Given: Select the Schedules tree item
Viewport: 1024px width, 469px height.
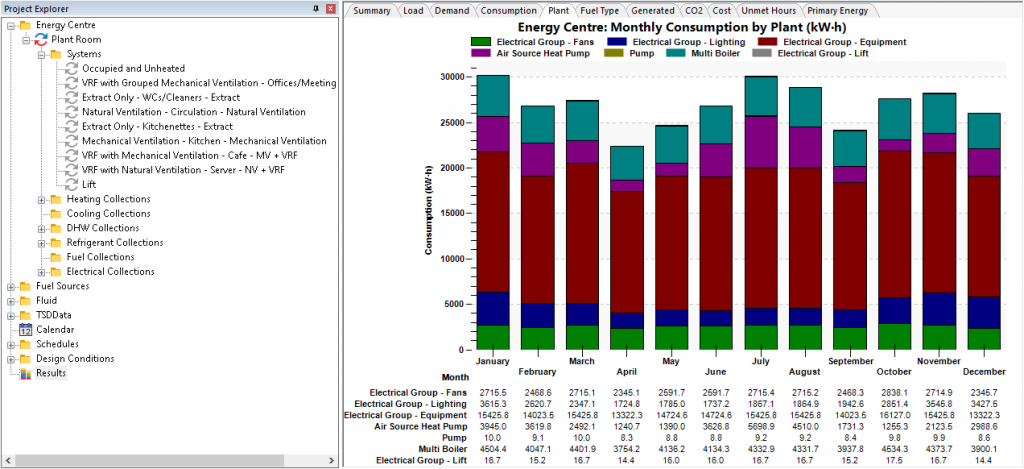Looking at the screenshot, I should [57, 344].
